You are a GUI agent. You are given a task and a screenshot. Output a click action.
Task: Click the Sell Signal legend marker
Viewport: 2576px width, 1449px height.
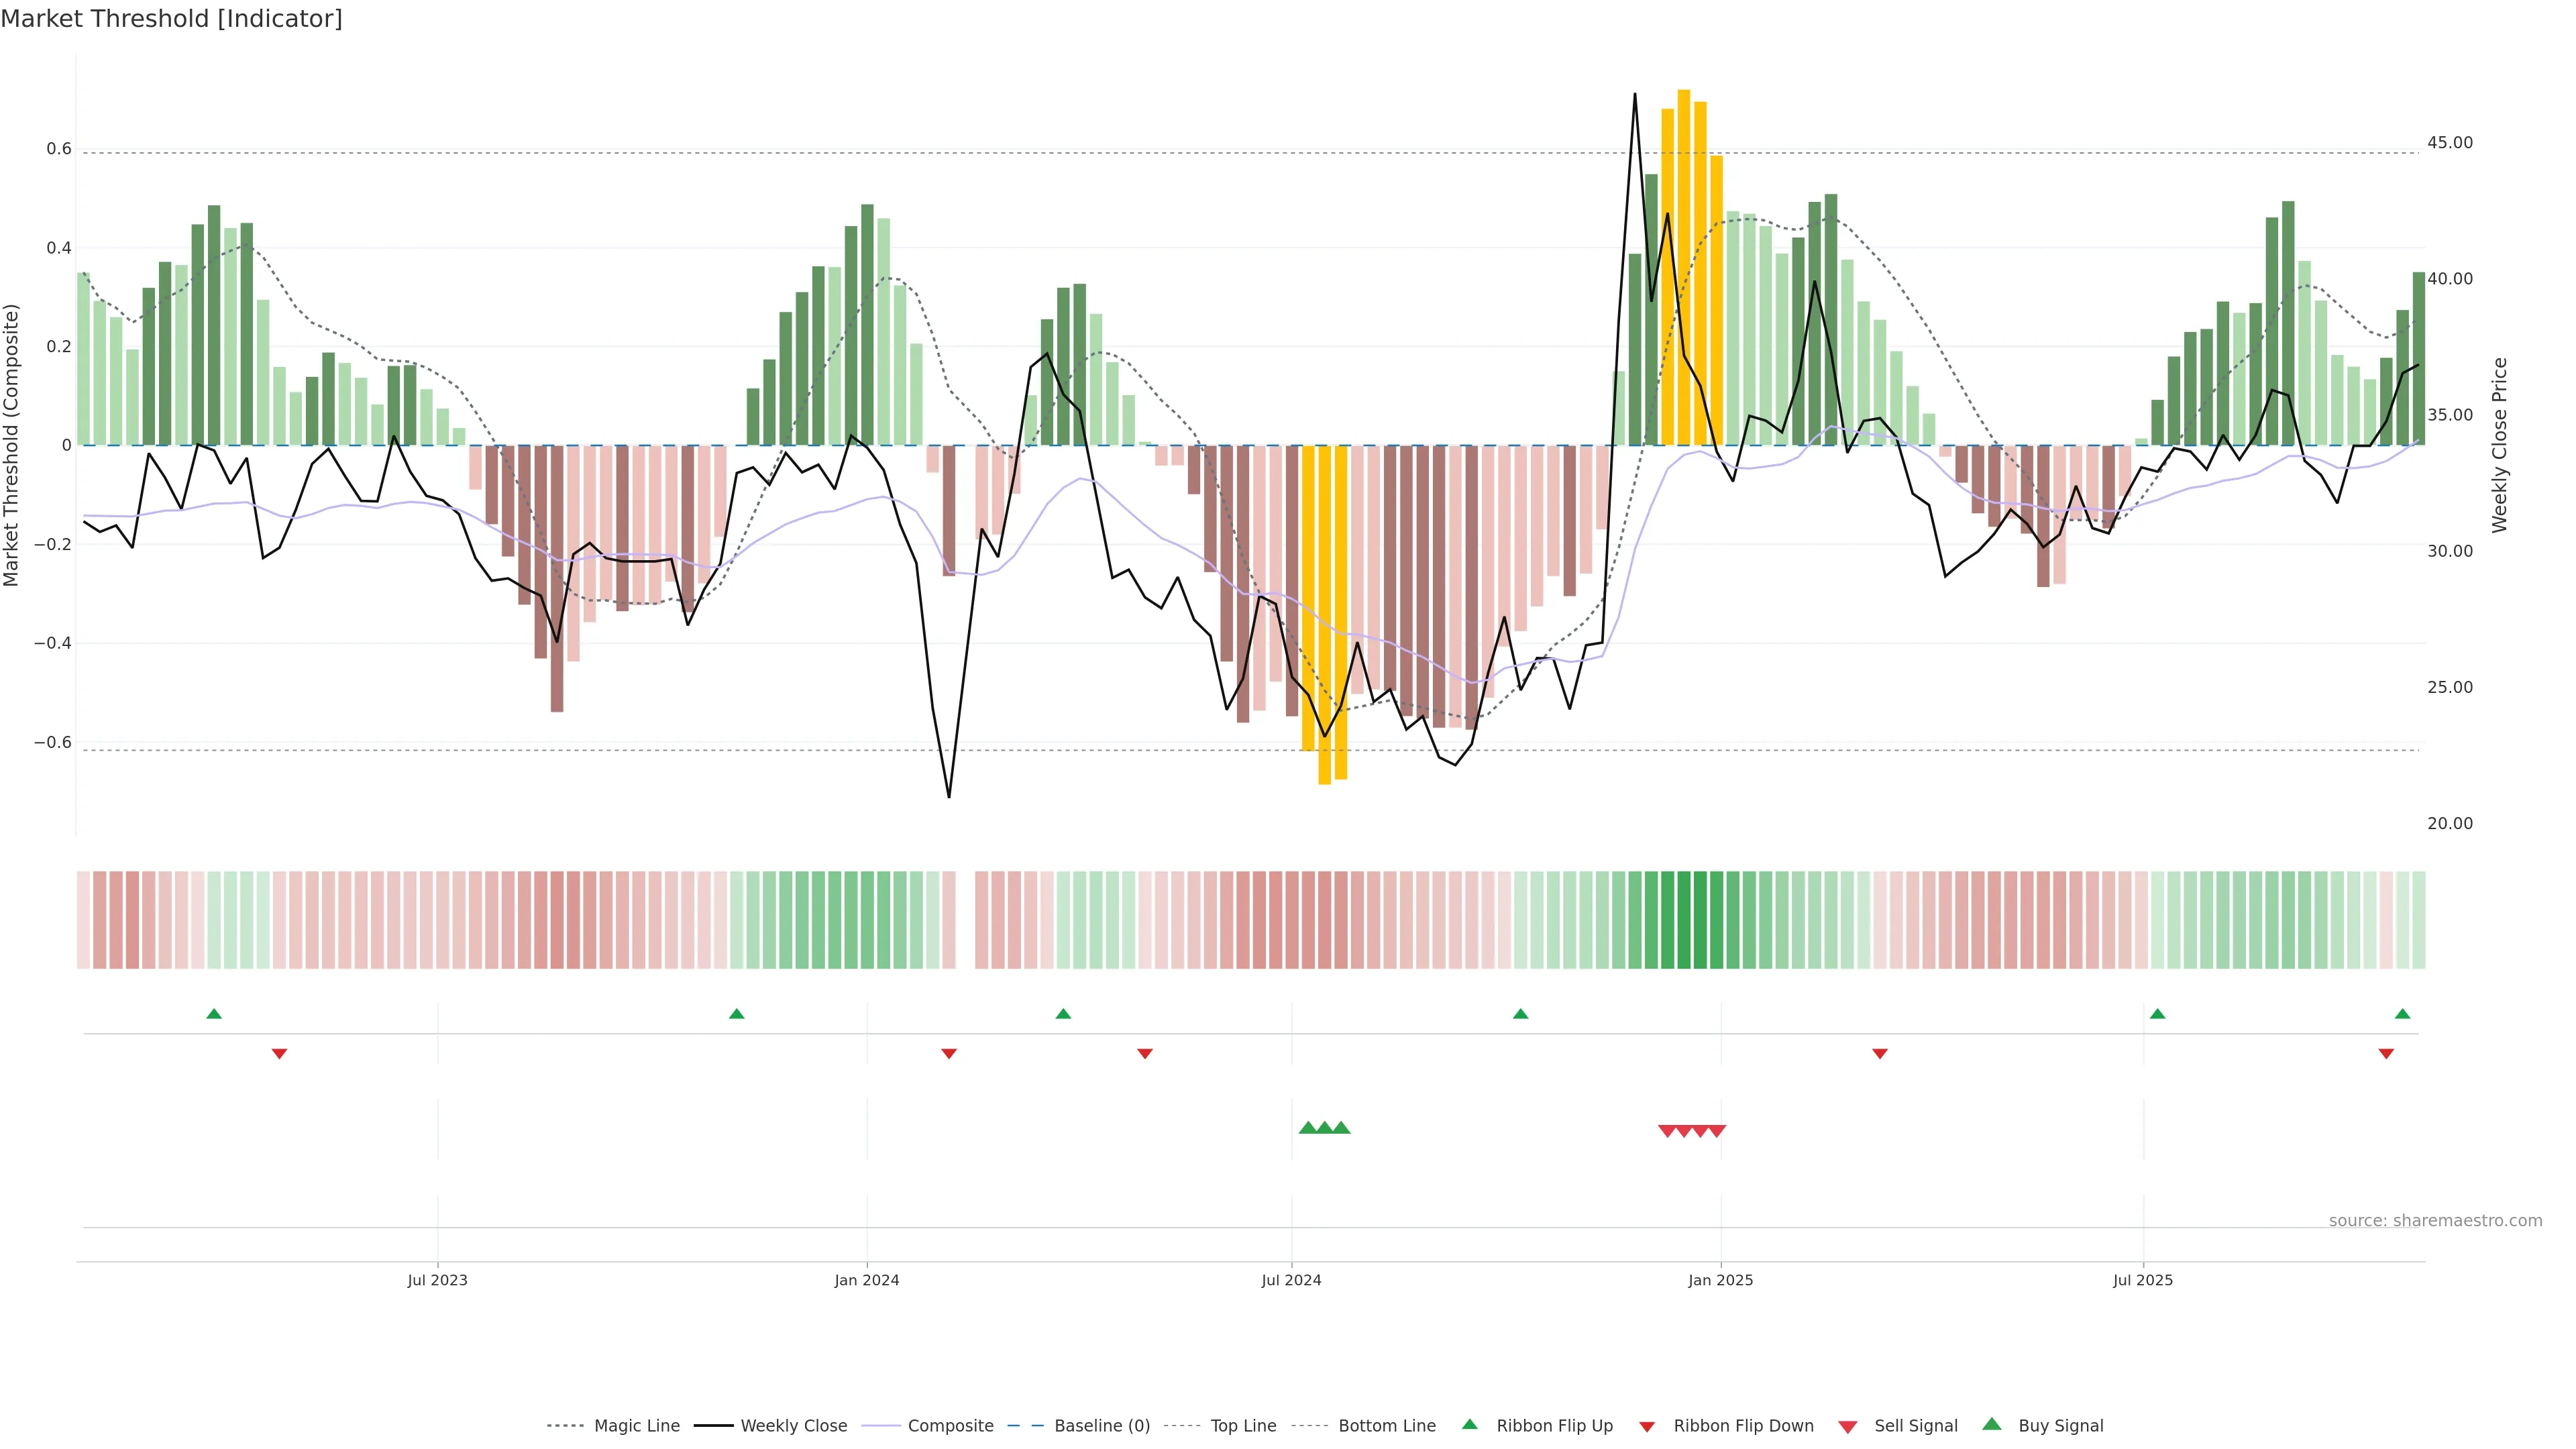point(1848,1426)
